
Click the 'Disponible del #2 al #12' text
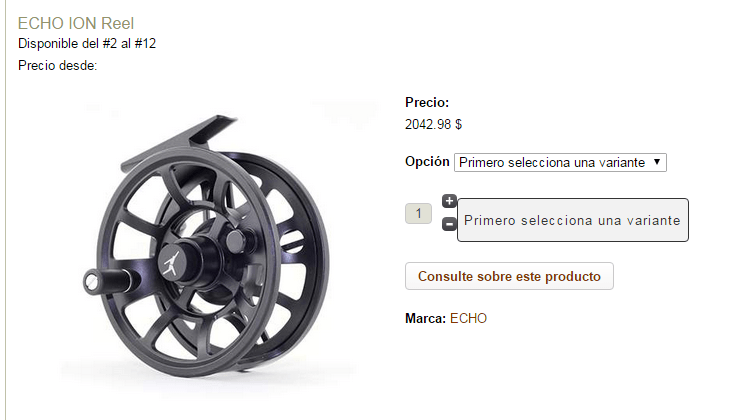[87, 43]
